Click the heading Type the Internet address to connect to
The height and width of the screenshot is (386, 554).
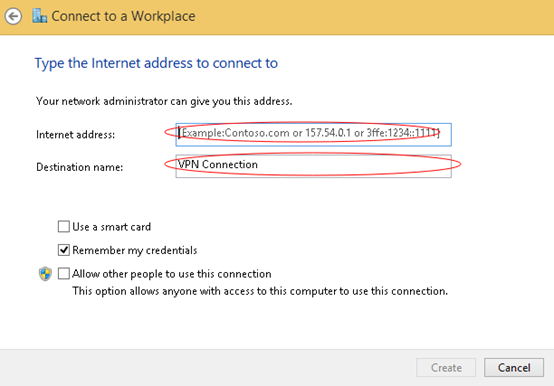[x=156, y=64]
